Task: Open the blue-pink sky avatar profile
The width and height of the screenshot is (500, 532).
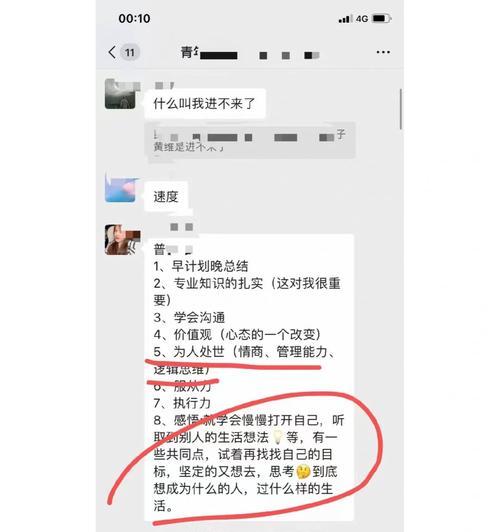Action: pos(120,188)
